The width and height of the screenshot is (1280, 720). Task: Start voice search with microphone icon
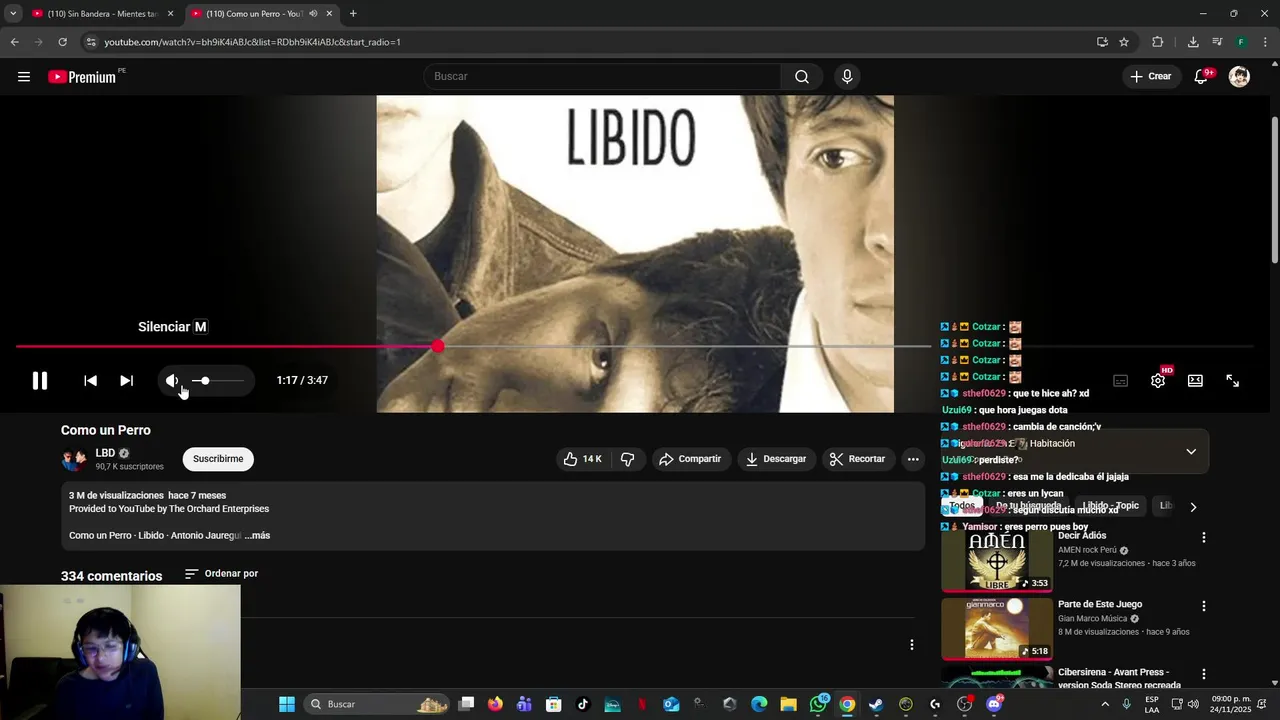847,77
